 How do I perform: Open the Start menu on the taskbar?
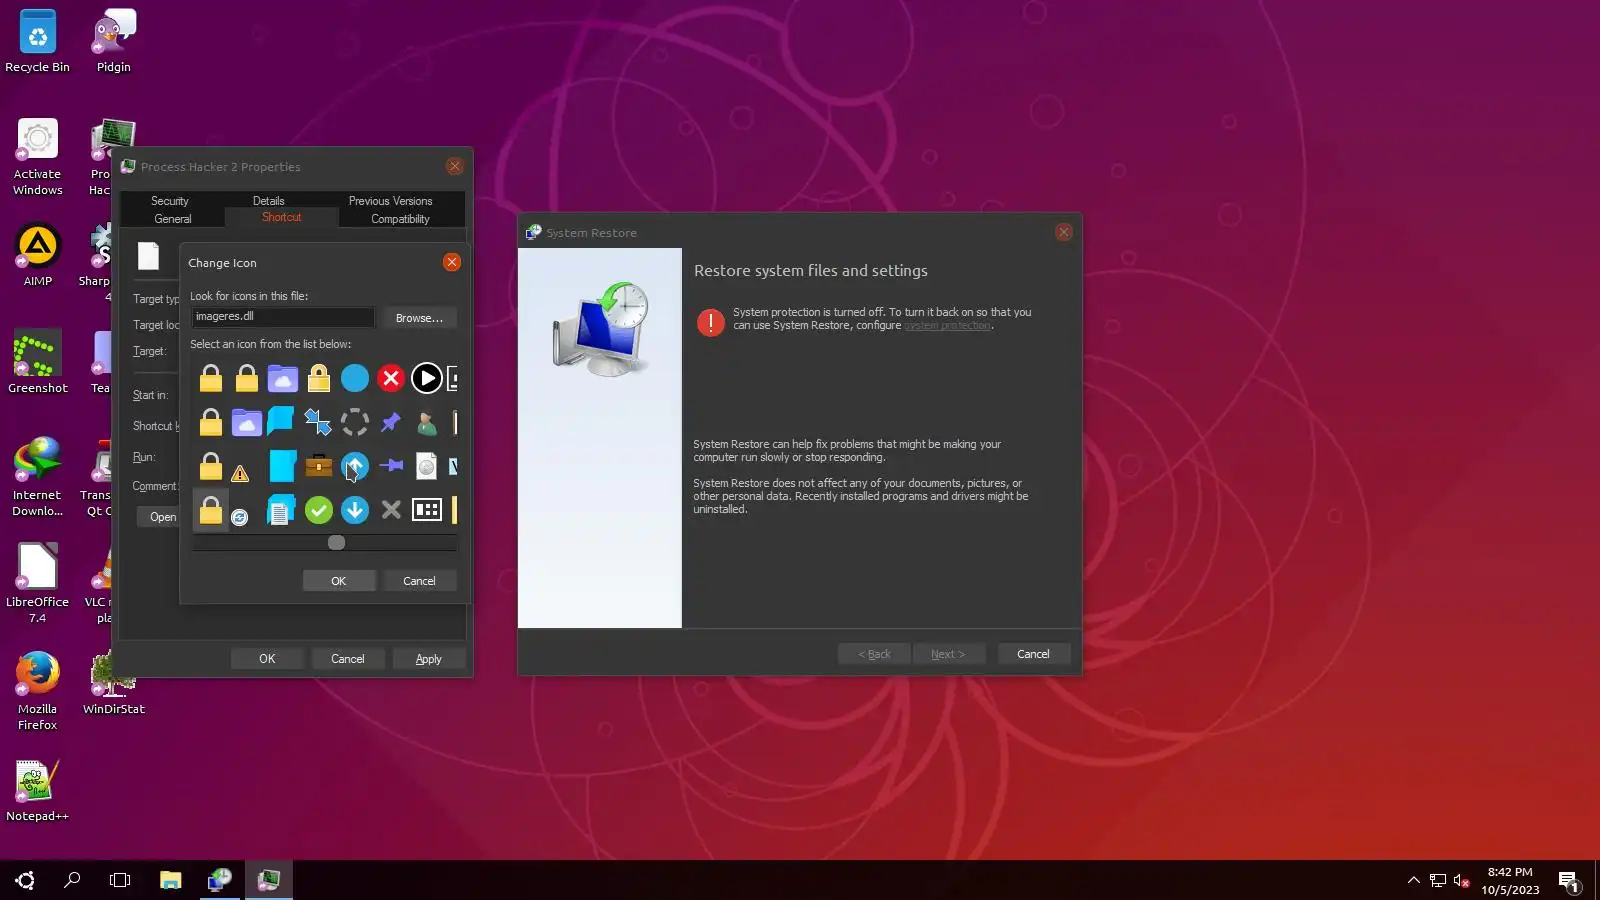pyautogui.click(x=25, y=880)
